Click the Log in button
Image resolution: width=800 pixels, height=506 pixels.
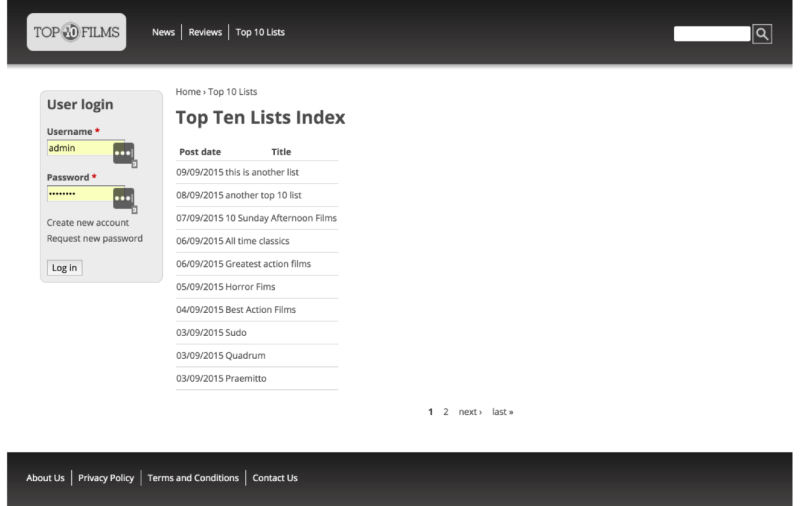tap(65, 268)
